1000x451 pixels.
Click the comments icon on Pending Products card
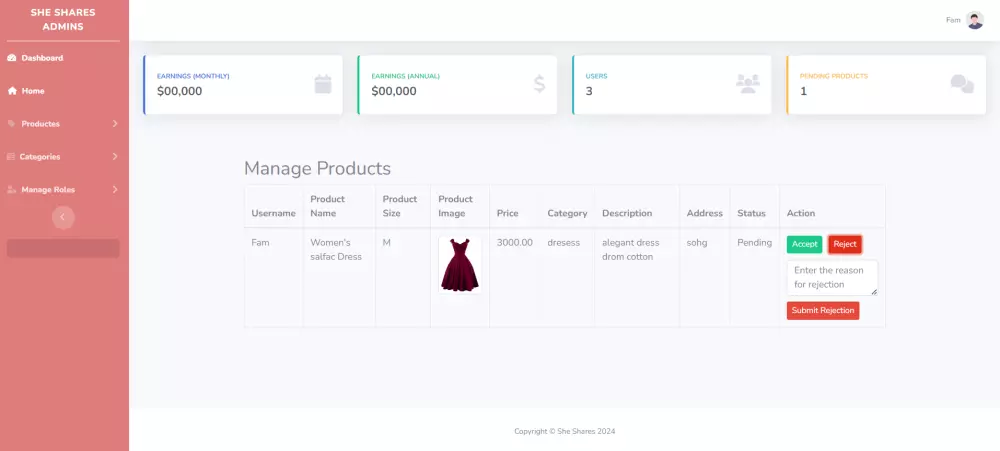[962, 84]
